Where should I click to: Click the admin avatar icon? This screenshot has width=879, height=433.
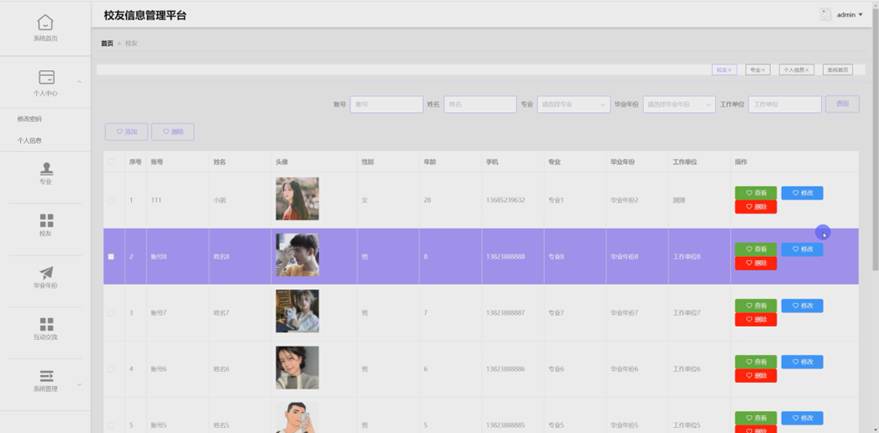(825, 15)
